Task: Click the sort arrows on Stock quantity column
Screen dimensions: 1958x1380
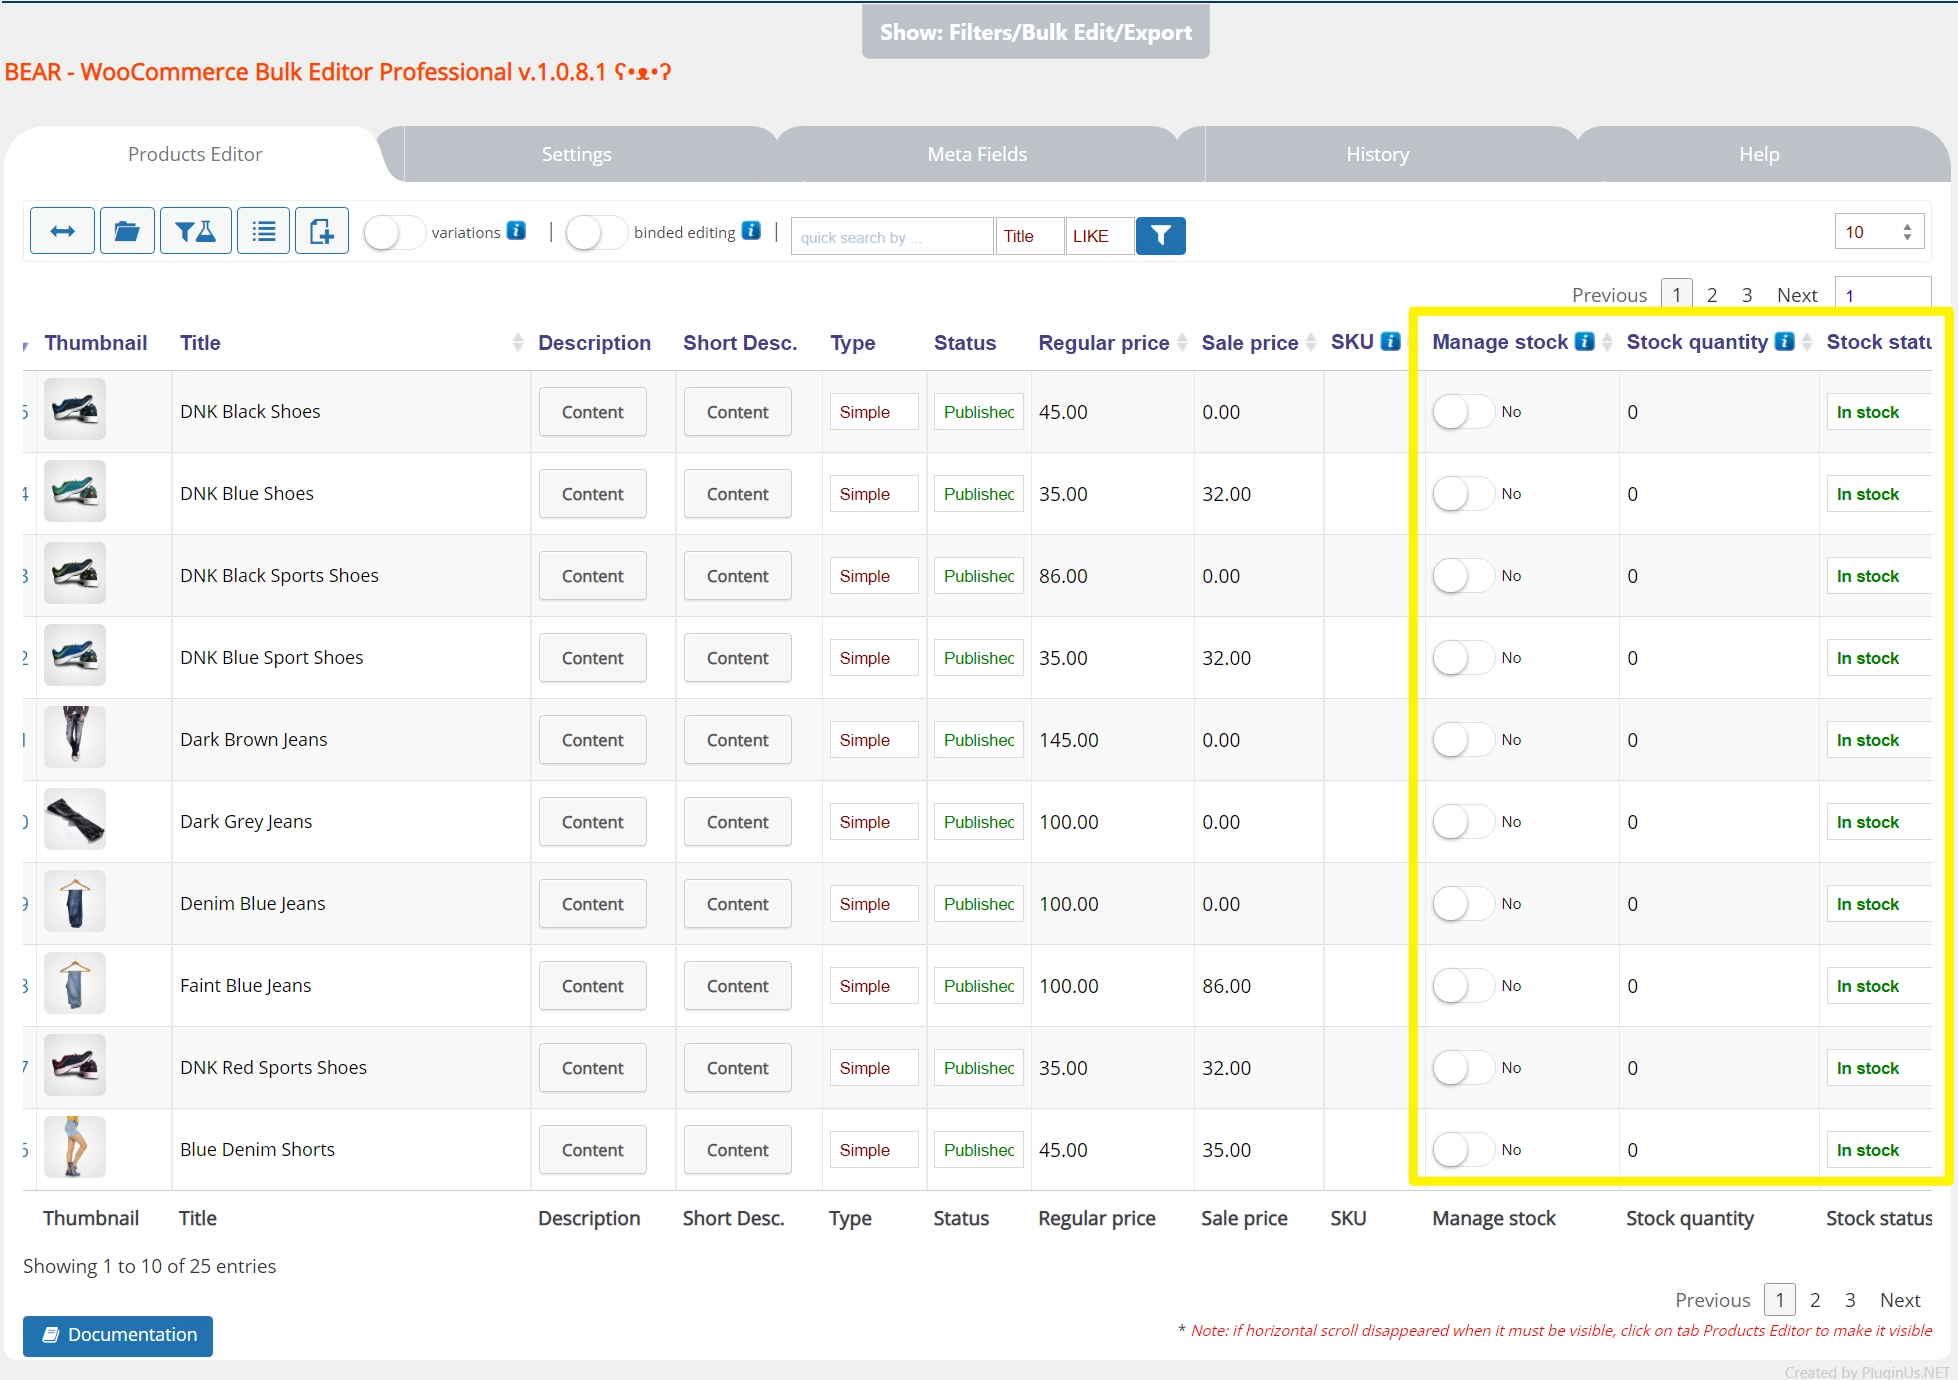Action: pyautogui.click(x=1807, y=342)
